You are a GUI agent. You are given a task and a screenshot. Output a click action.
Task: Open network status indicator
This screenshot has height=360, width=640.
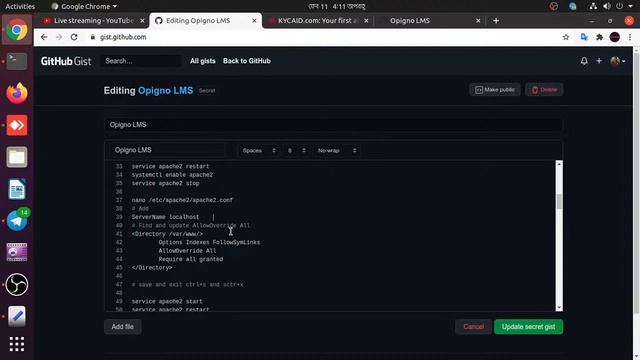593,6
